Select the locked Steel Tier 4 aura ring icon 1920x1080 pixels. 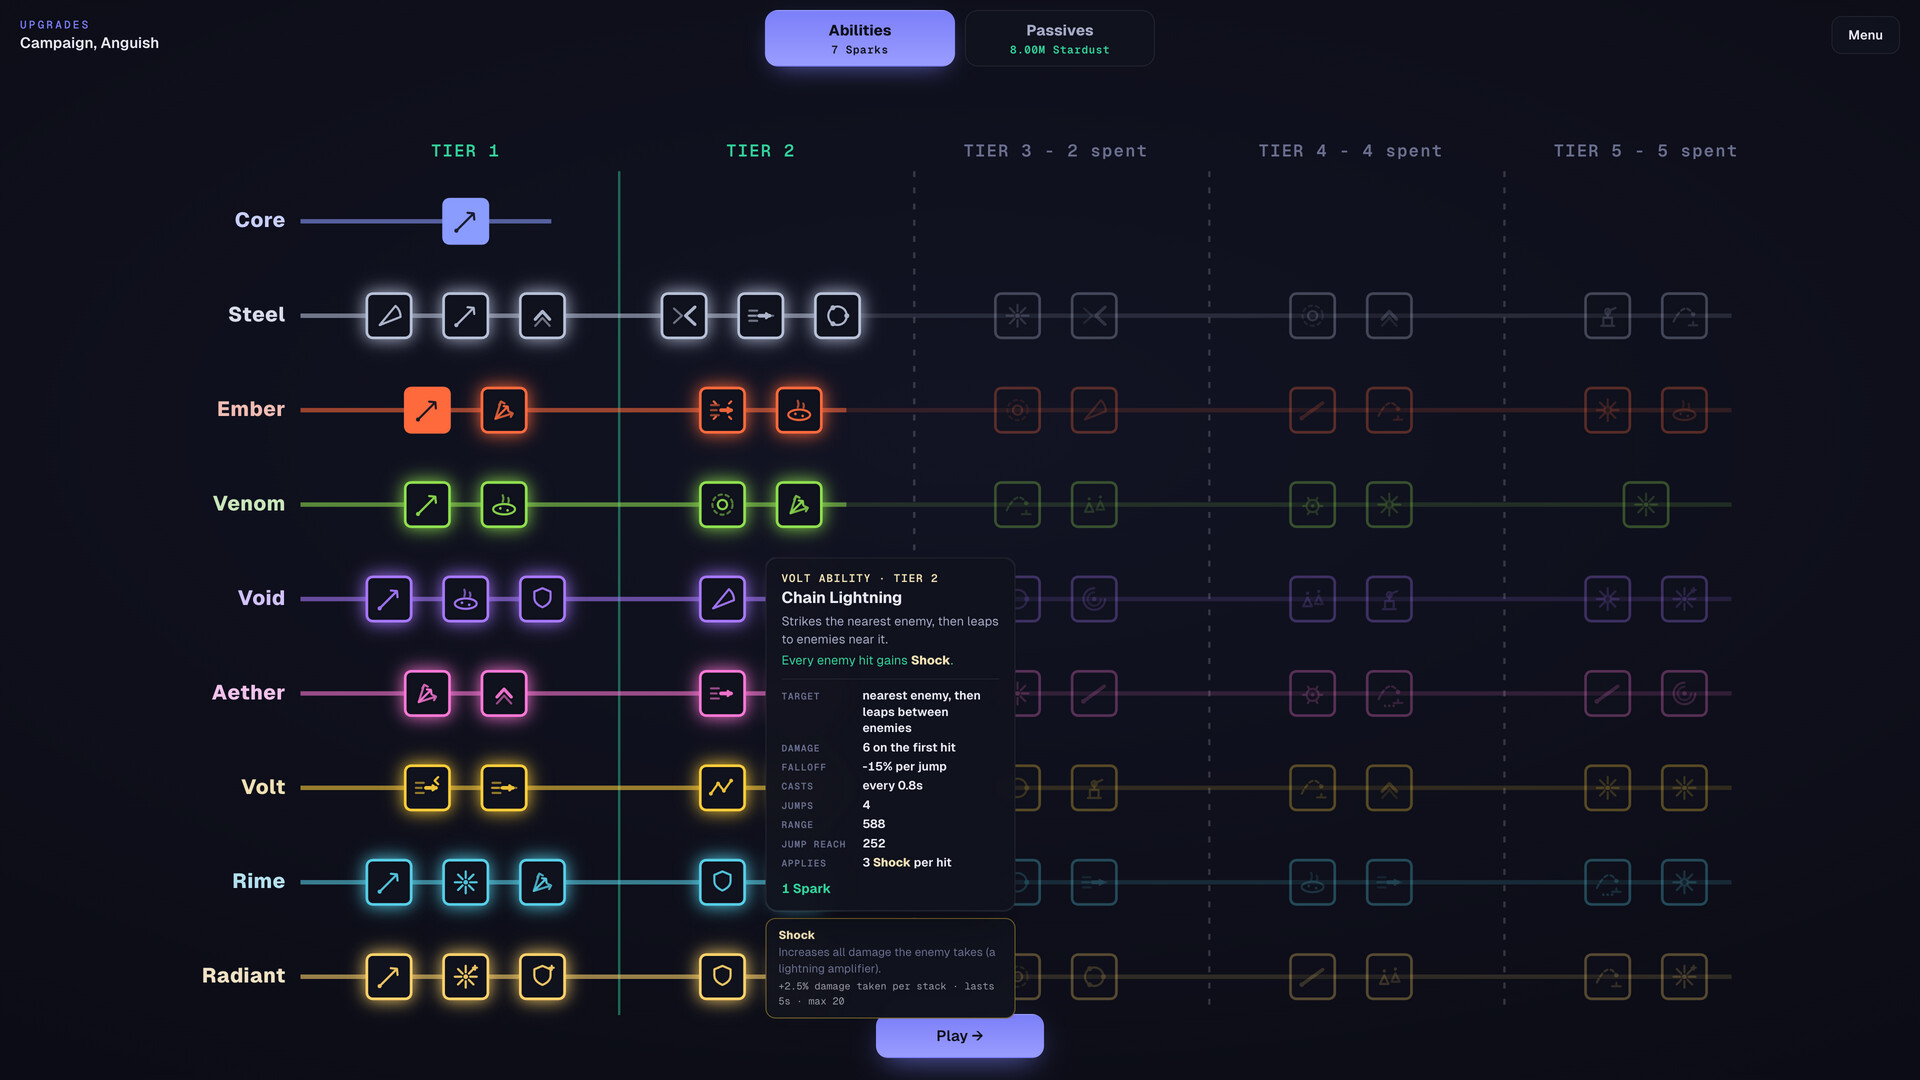tap(1312, 316)
